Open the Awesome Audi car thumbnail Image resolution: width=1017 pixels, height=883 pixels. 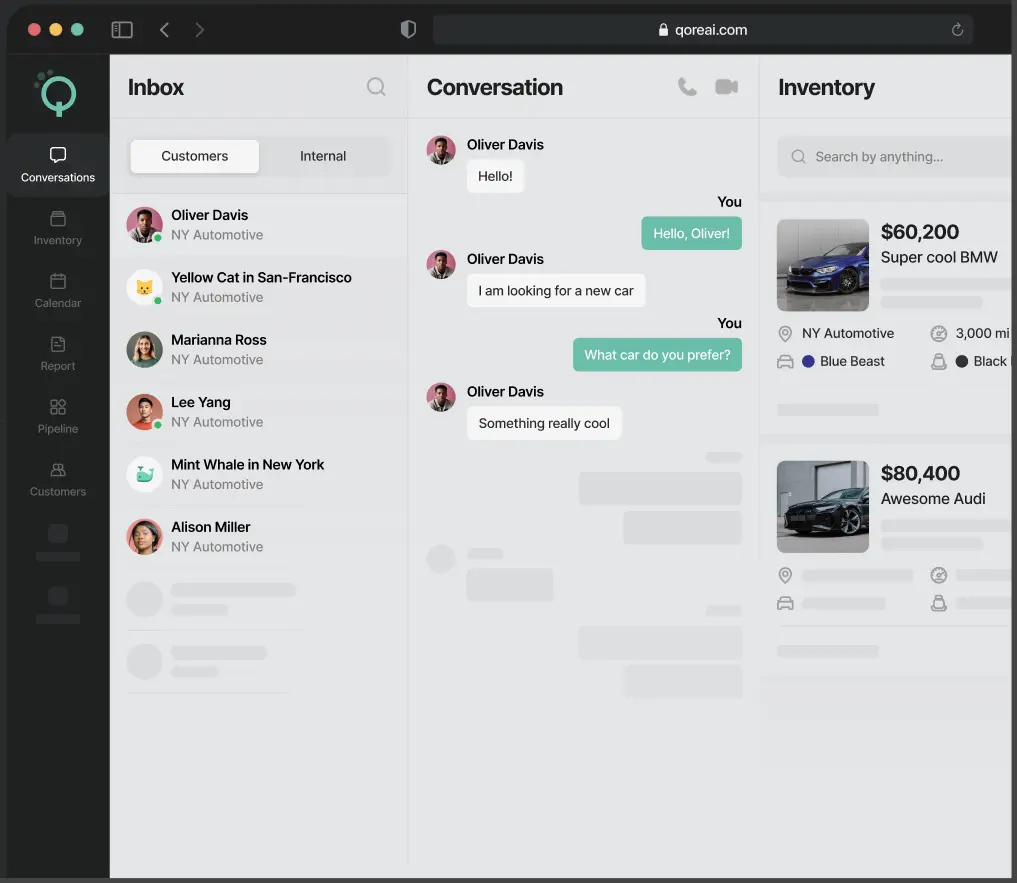point(823,506)
